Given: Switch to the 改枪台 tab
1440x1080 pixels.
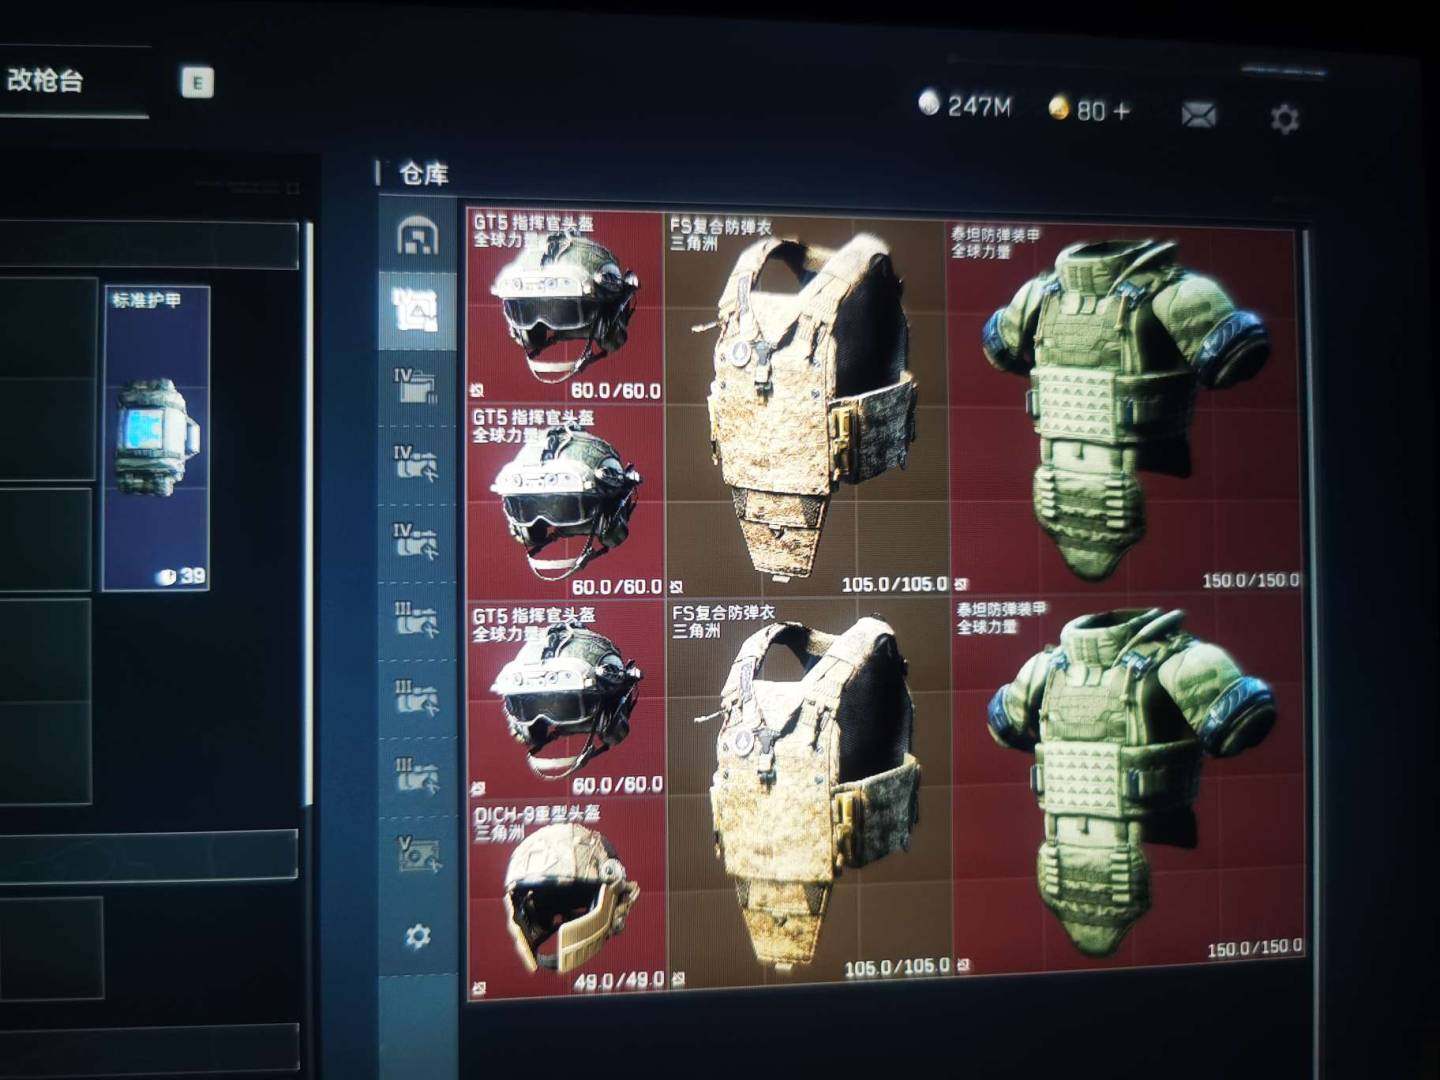Looking at the screenshot, I should pos(46,80).
